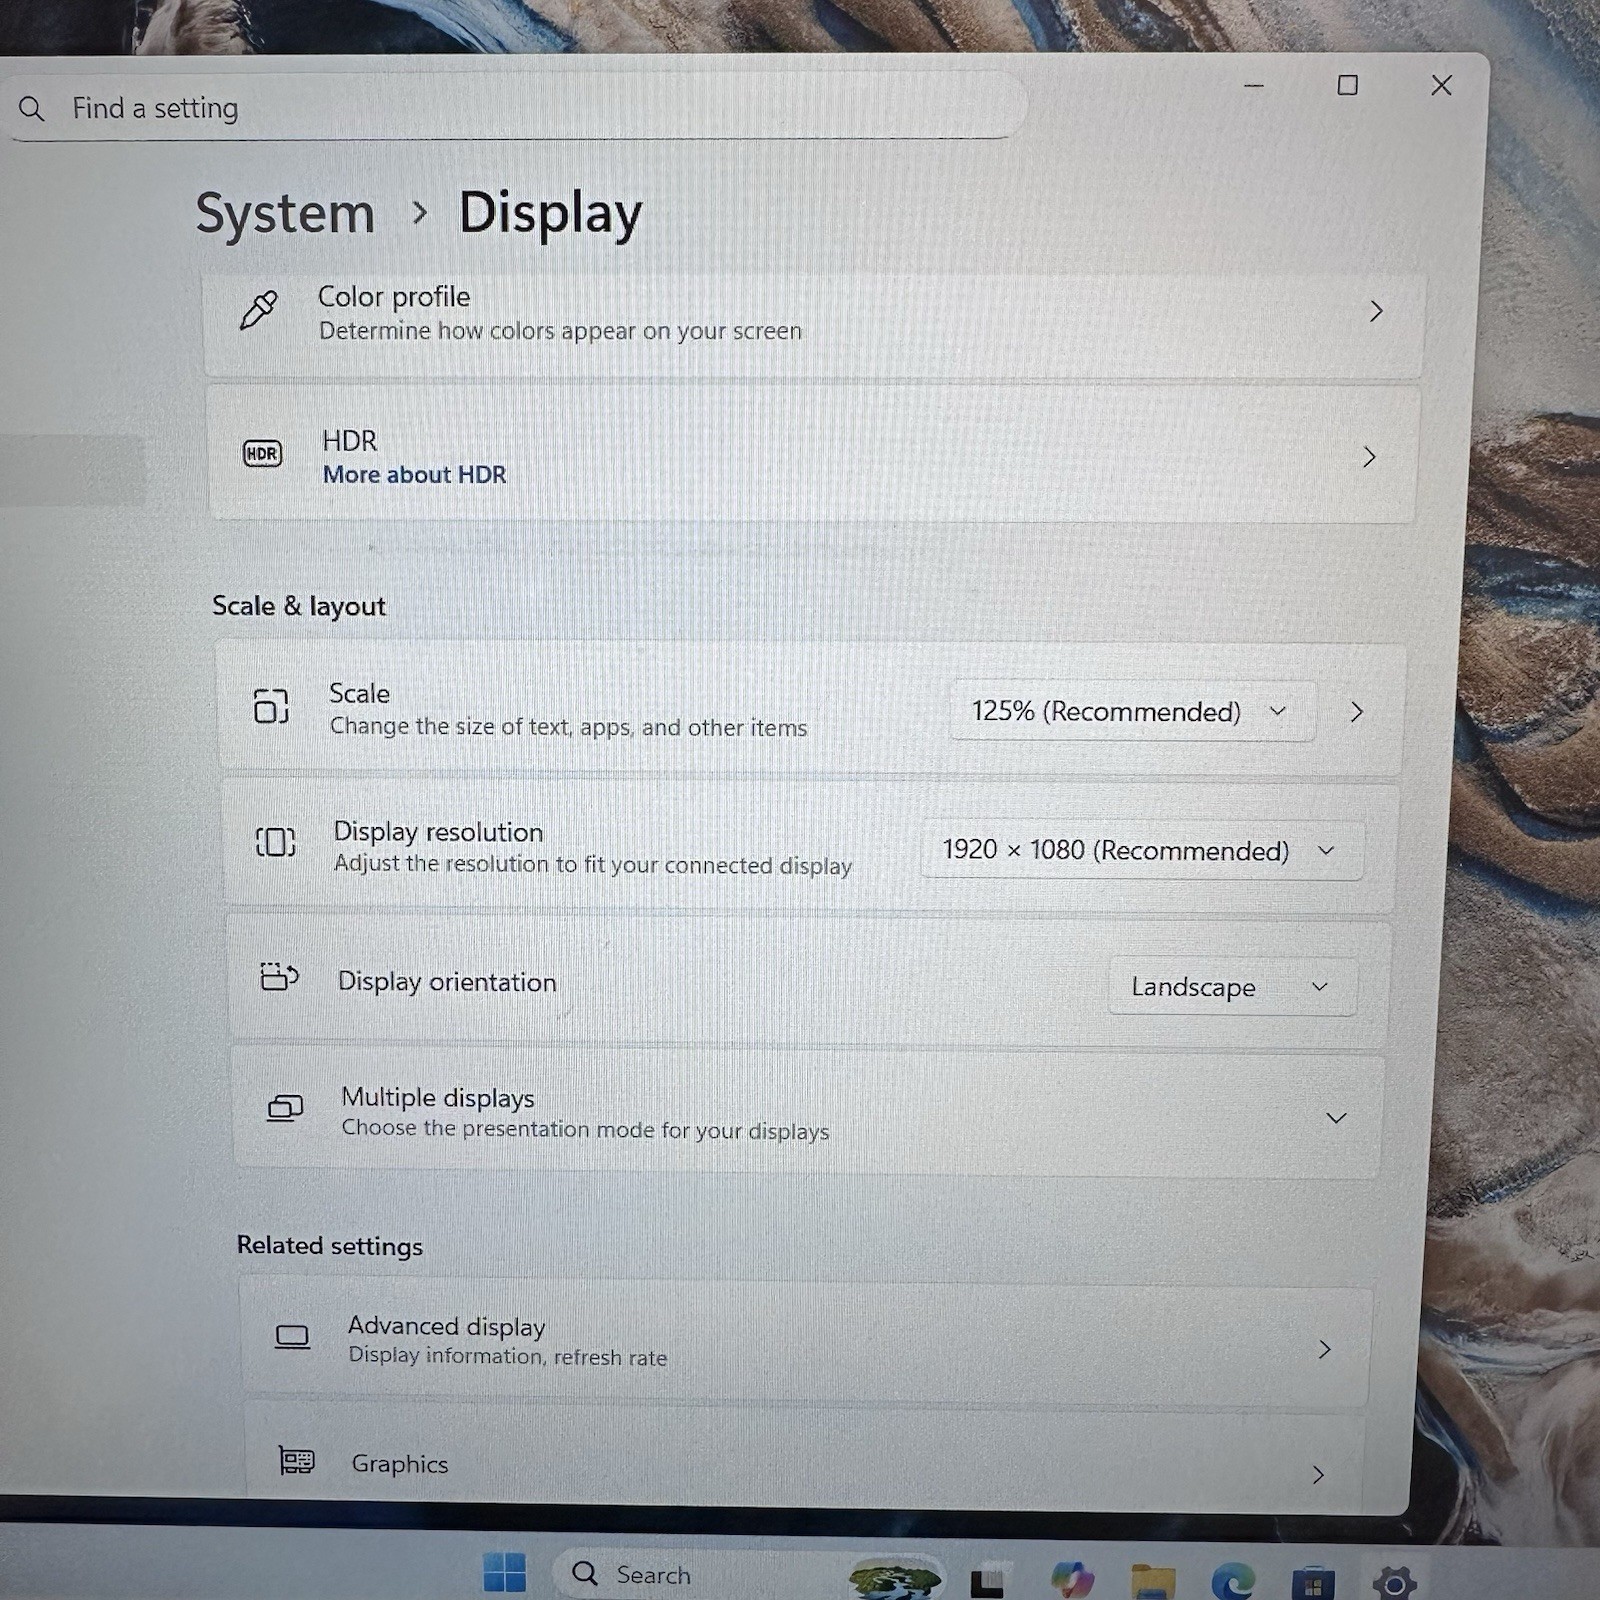Click the chevron arrow for Color profile

click(1376, 311)
